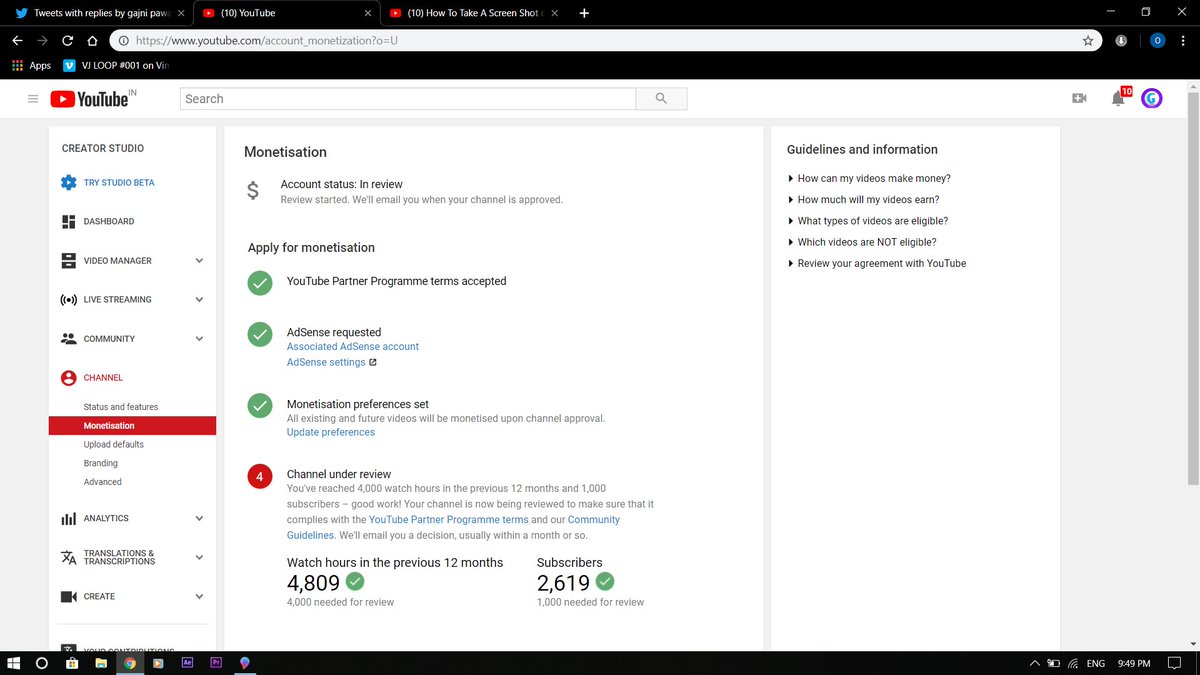Open 'VJ LOOP #001' bookmark
The height and width of the screenshot is (675, 1200).
pyautogui.click(x=116, y=65)
